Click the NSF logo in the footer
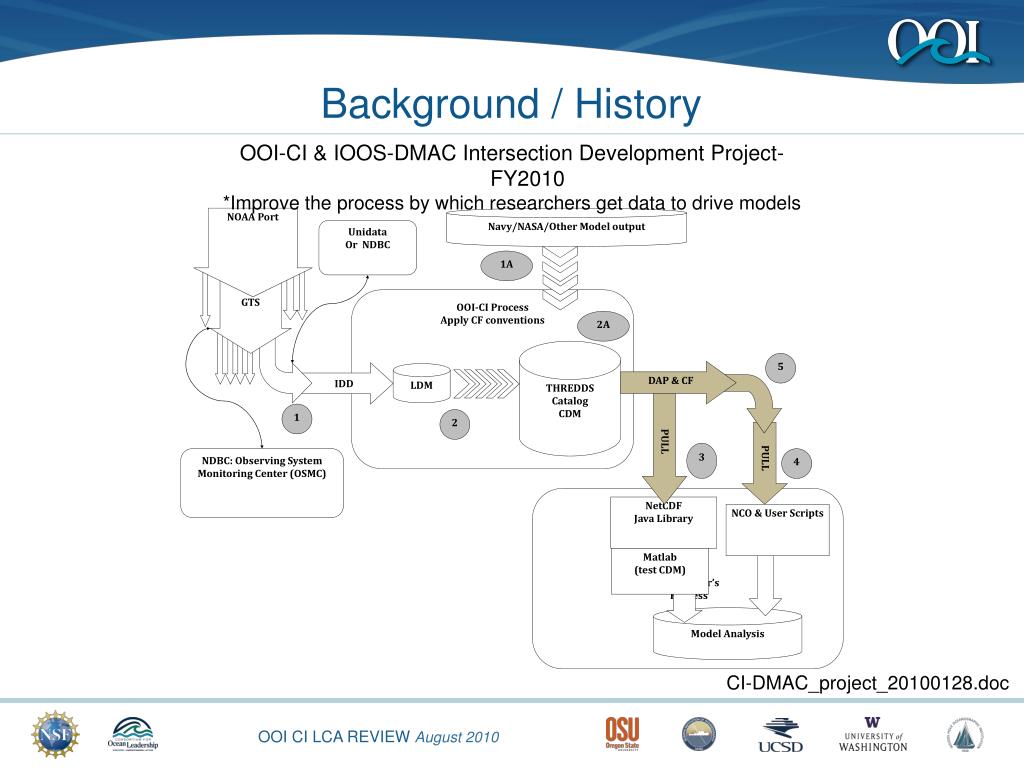Screen dimensions: 1024x768 pyautogui.click(x=56, y=735)
